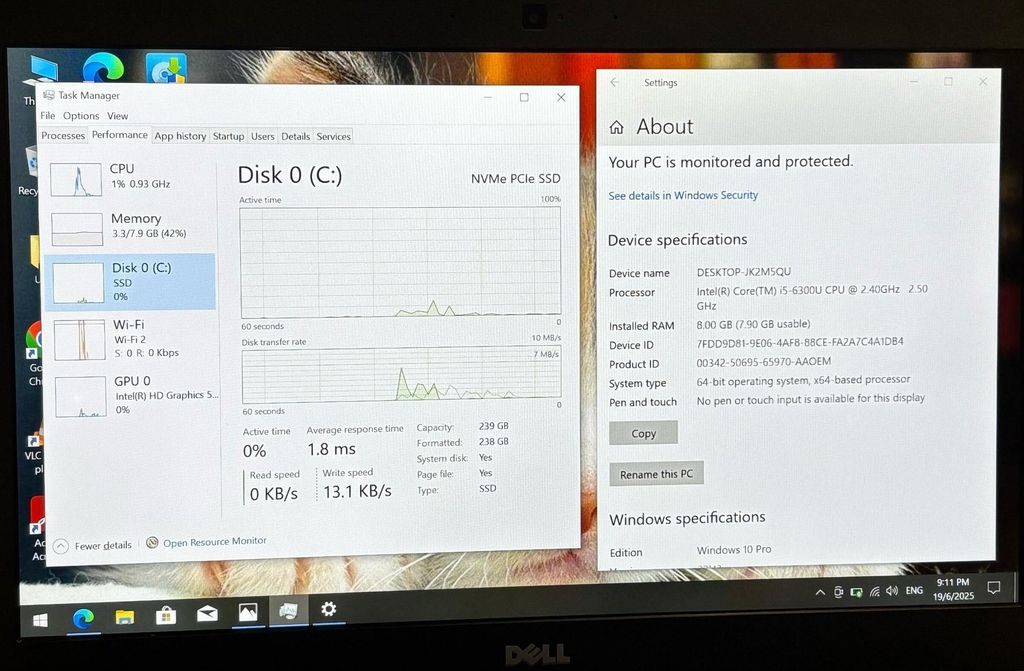Select the Wi-Fi graph in sidebar
Image resolution: width=1024 pixels, height=671 pixels.
(79, 340)
